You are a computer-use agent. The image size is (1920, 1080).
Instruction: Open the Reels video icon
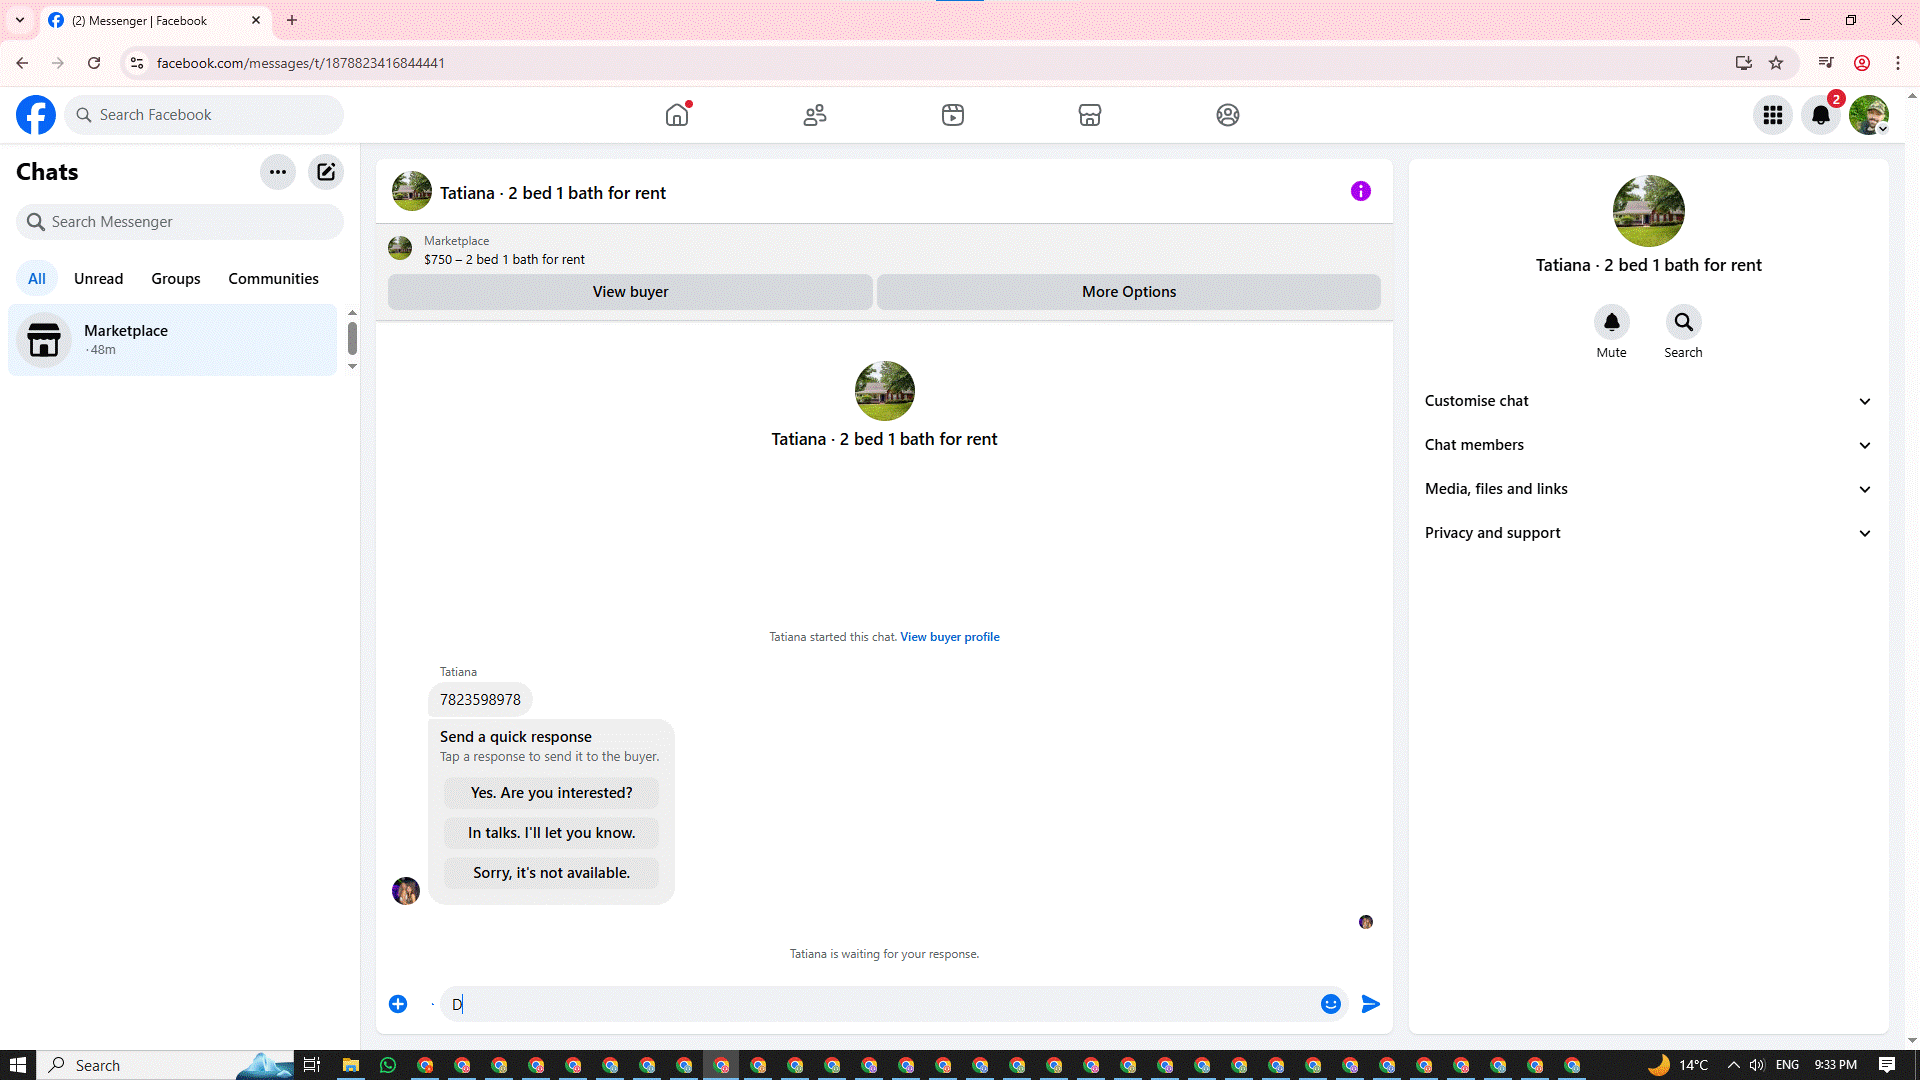[x=953, y=115]
